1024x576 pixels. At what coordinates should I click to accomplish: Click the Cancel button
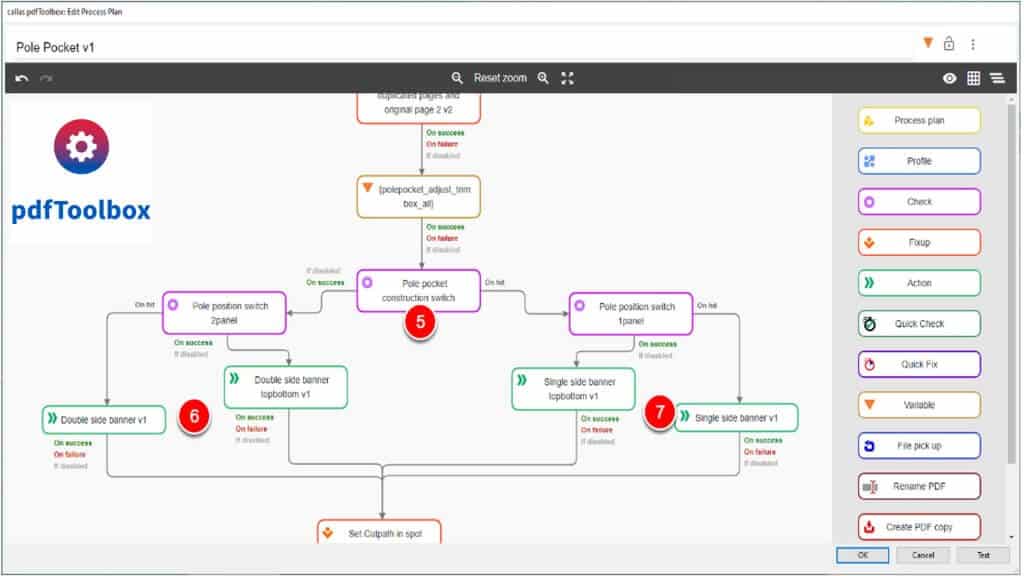(x=923, y=555)
